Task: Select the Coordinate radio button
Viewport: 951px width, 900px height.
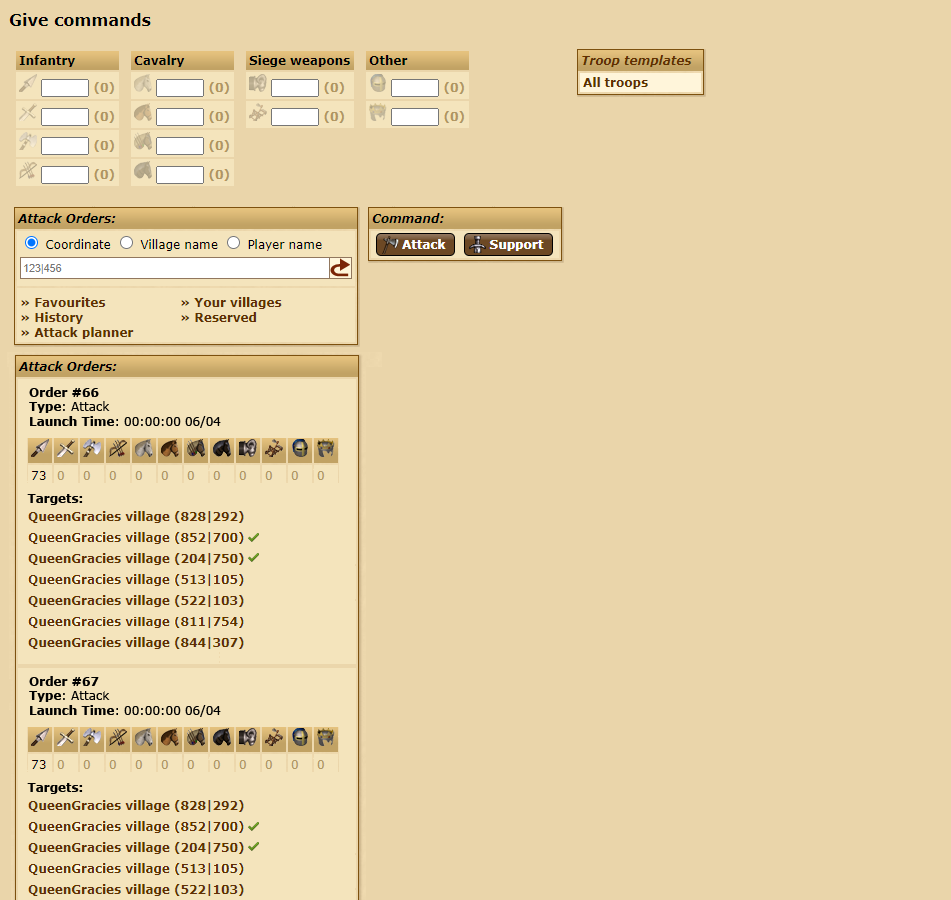Action: (30, 242)
